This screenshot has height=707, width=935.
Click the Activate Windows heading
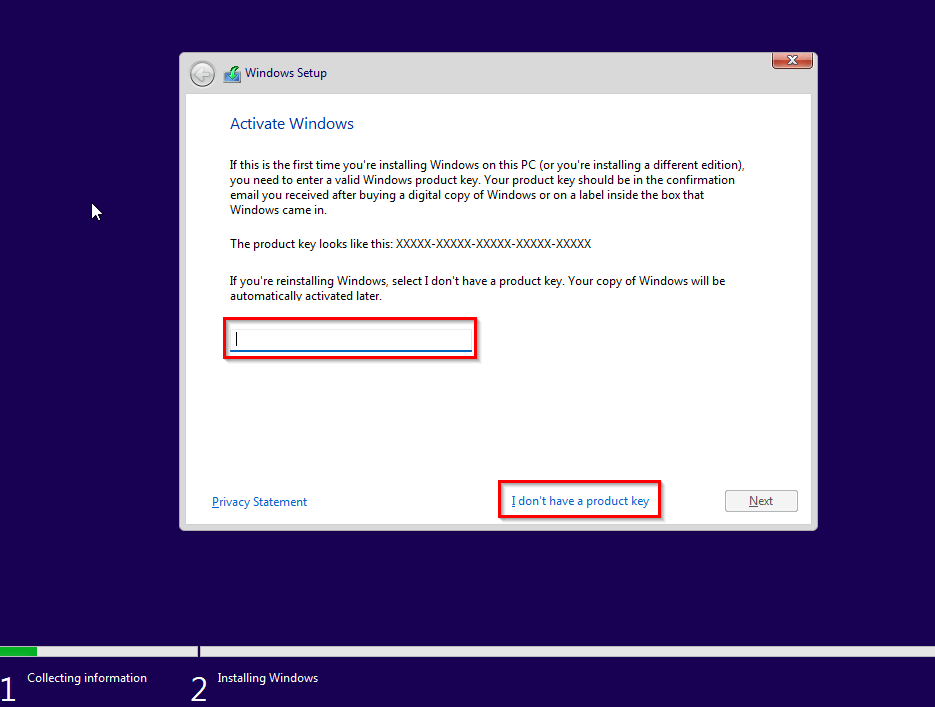pos(292,123)
